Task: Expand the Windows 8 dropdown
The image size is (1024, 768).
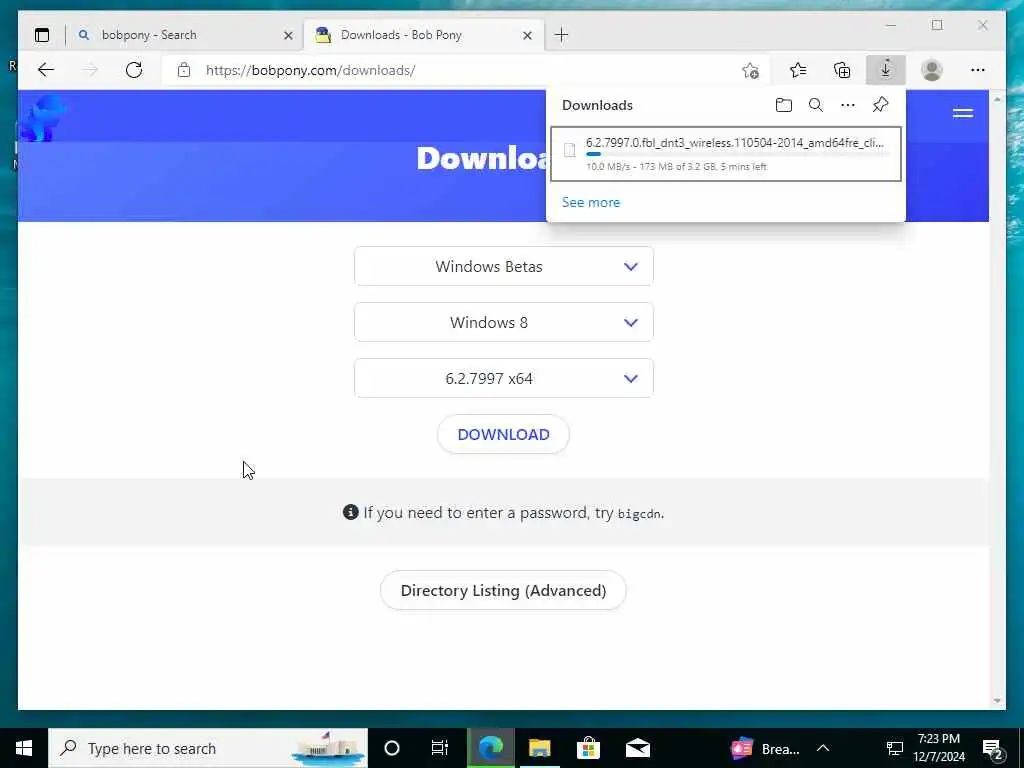Action: click(504, 323)
